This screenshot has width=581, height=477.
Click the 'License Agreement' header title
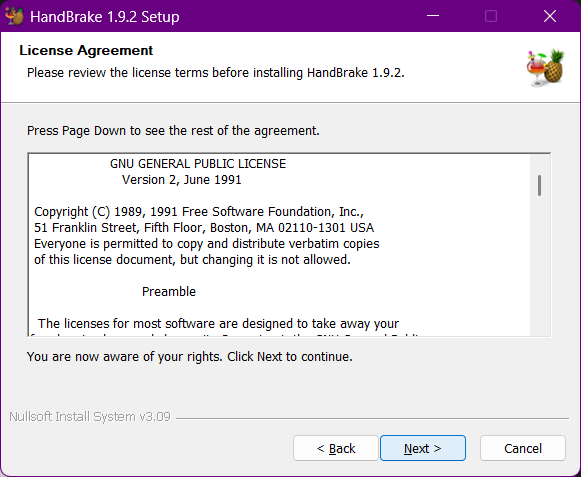coord(86,50)
